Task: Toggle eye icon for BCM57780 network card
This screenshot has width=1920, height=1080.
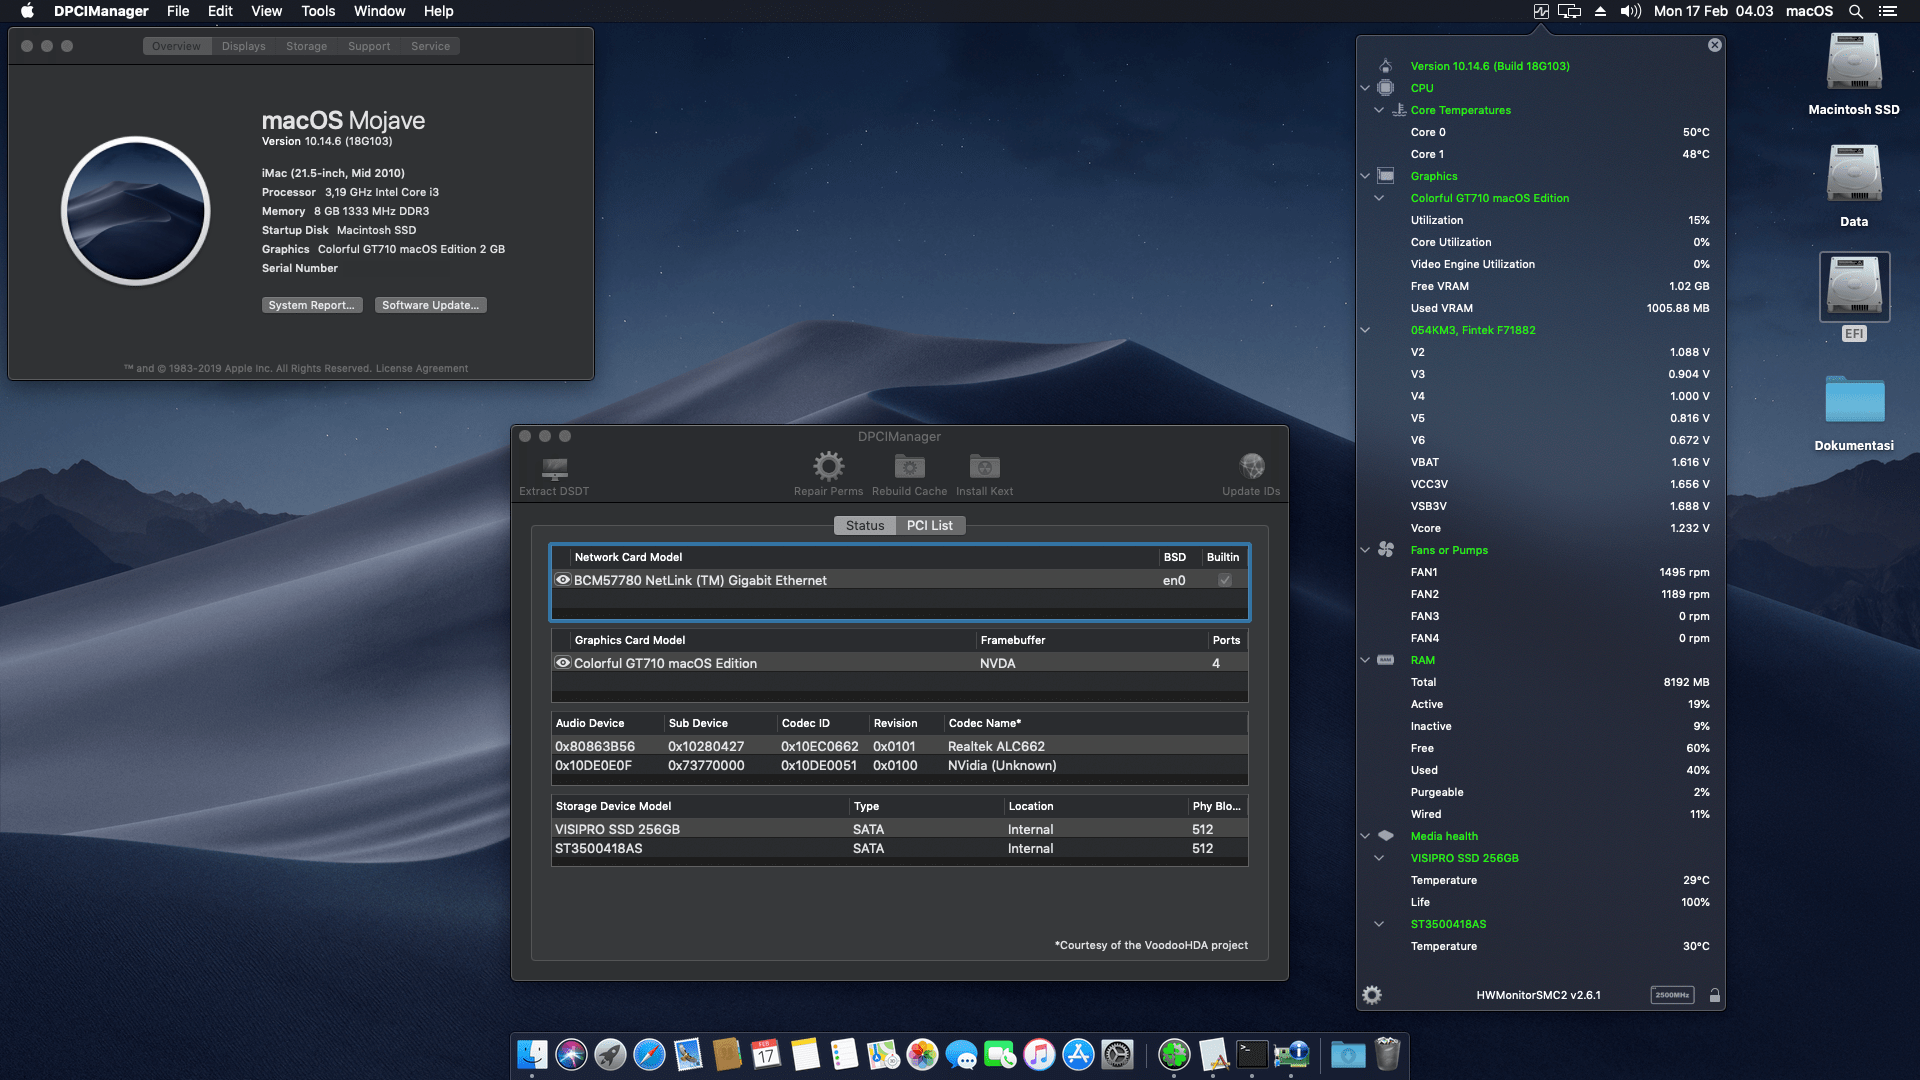Action: coord(563,580)
